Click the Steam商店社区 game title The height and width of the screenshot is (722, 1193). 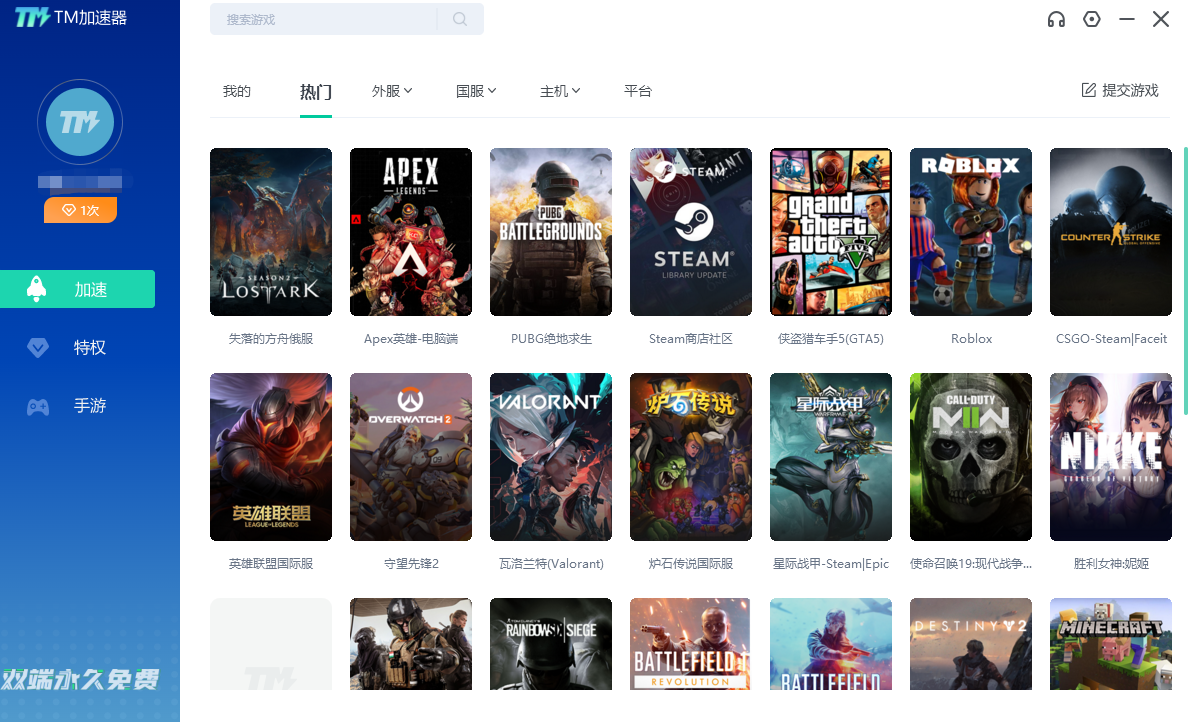click(x=691, y=339)
